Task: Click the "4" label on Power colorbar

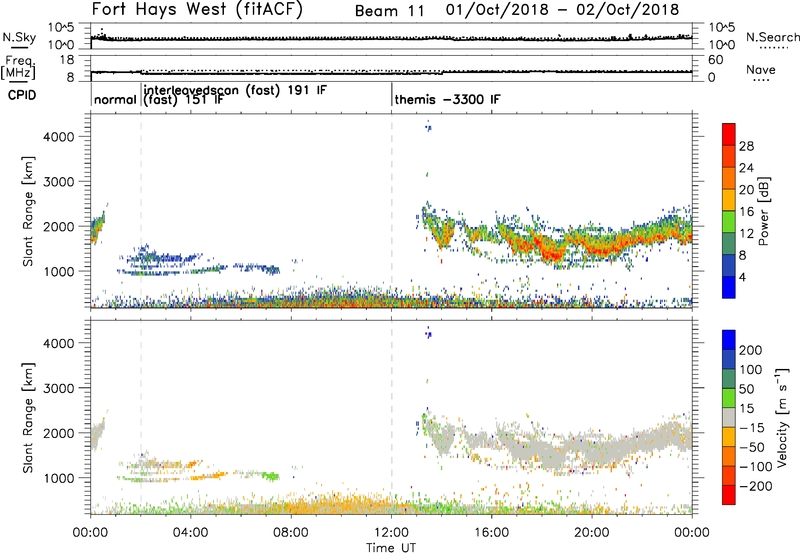Action: tap(743, 277)
